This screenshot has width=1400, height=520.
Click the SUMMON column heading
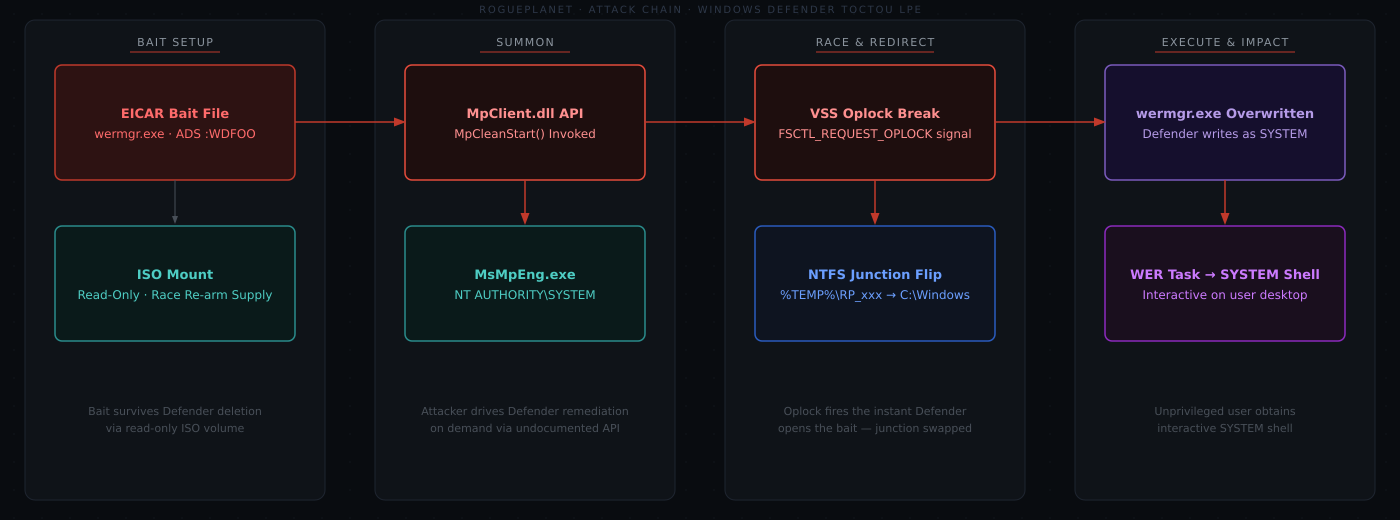click(525, 42)
